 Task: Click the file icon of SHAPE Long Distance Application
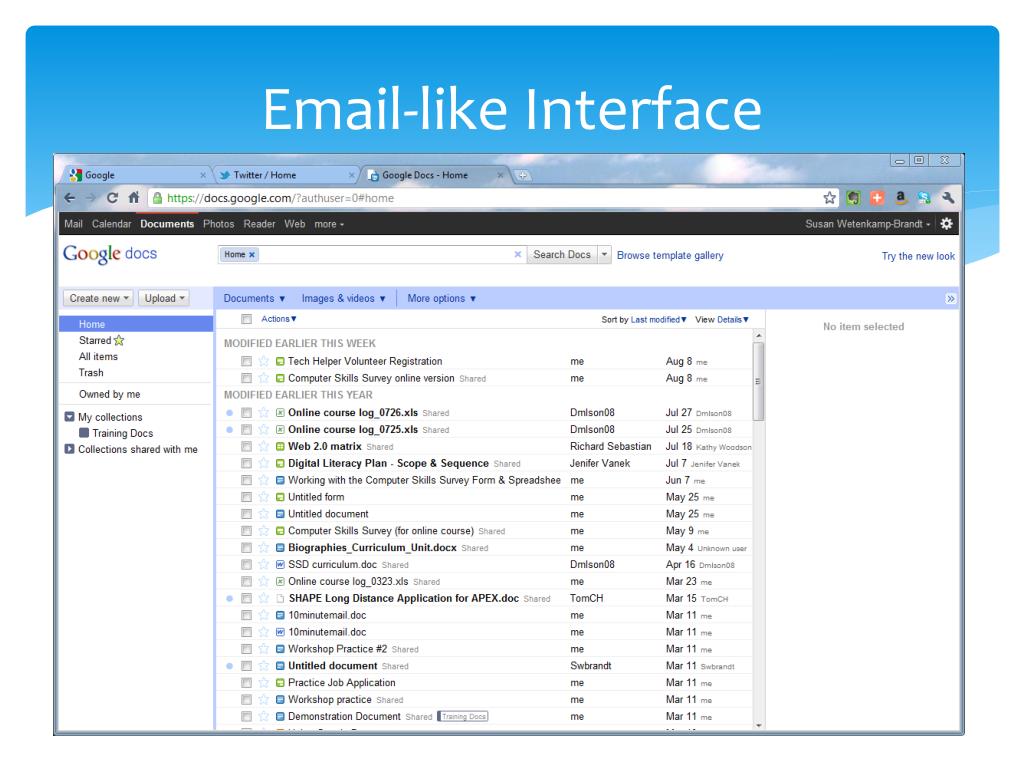(280, 598)
